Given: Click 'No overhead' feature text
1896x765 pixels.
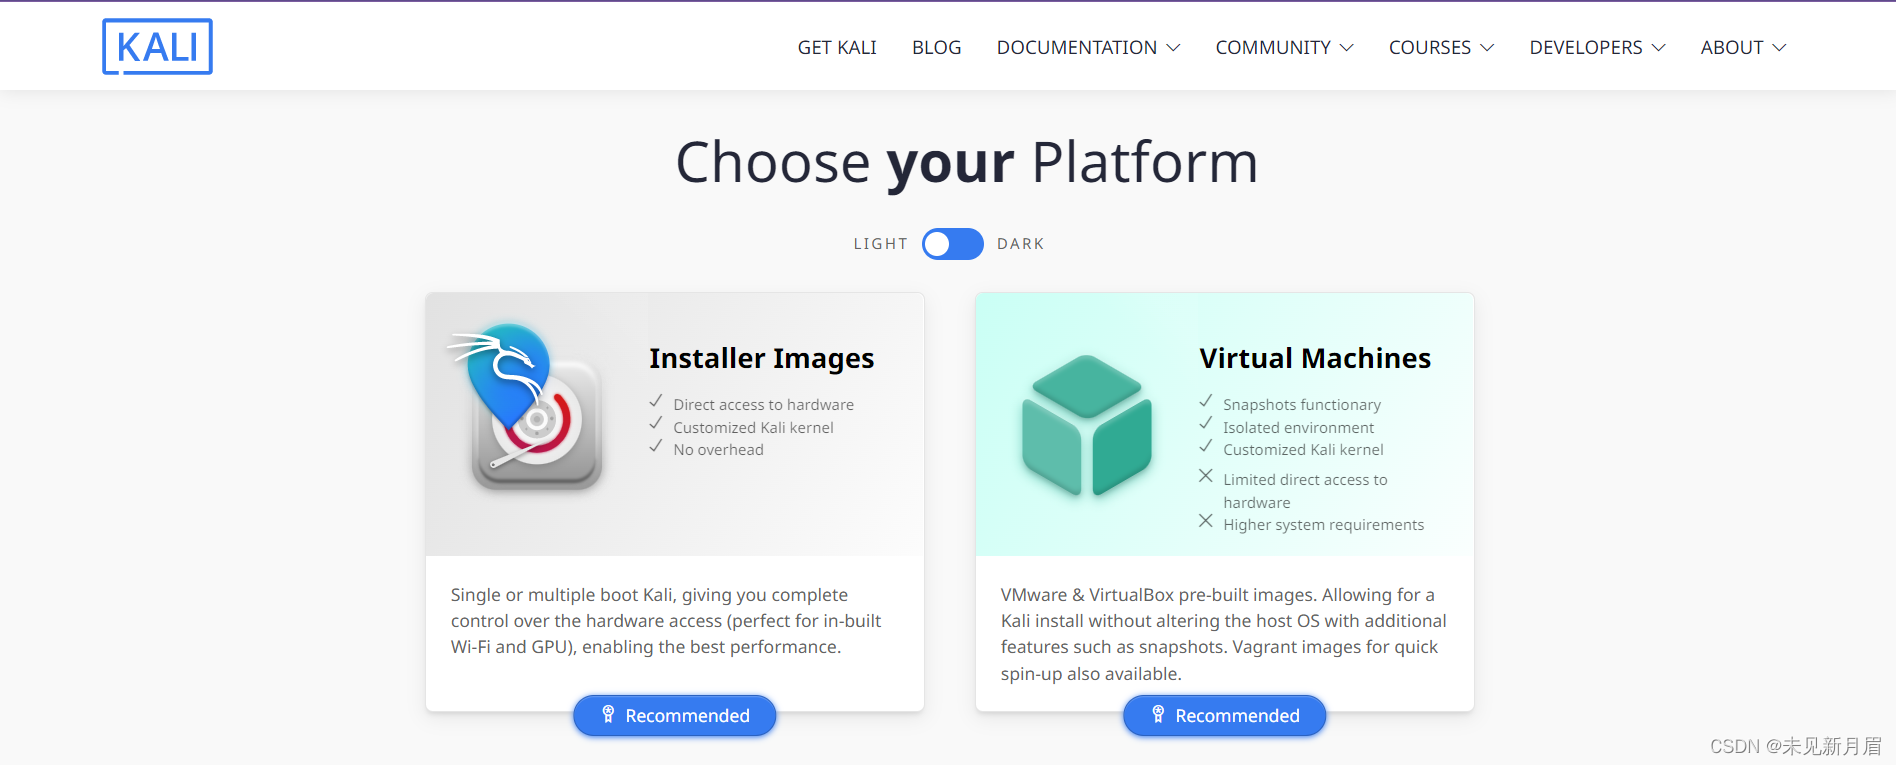Looking at the screenshot, I should coord(718,450).
